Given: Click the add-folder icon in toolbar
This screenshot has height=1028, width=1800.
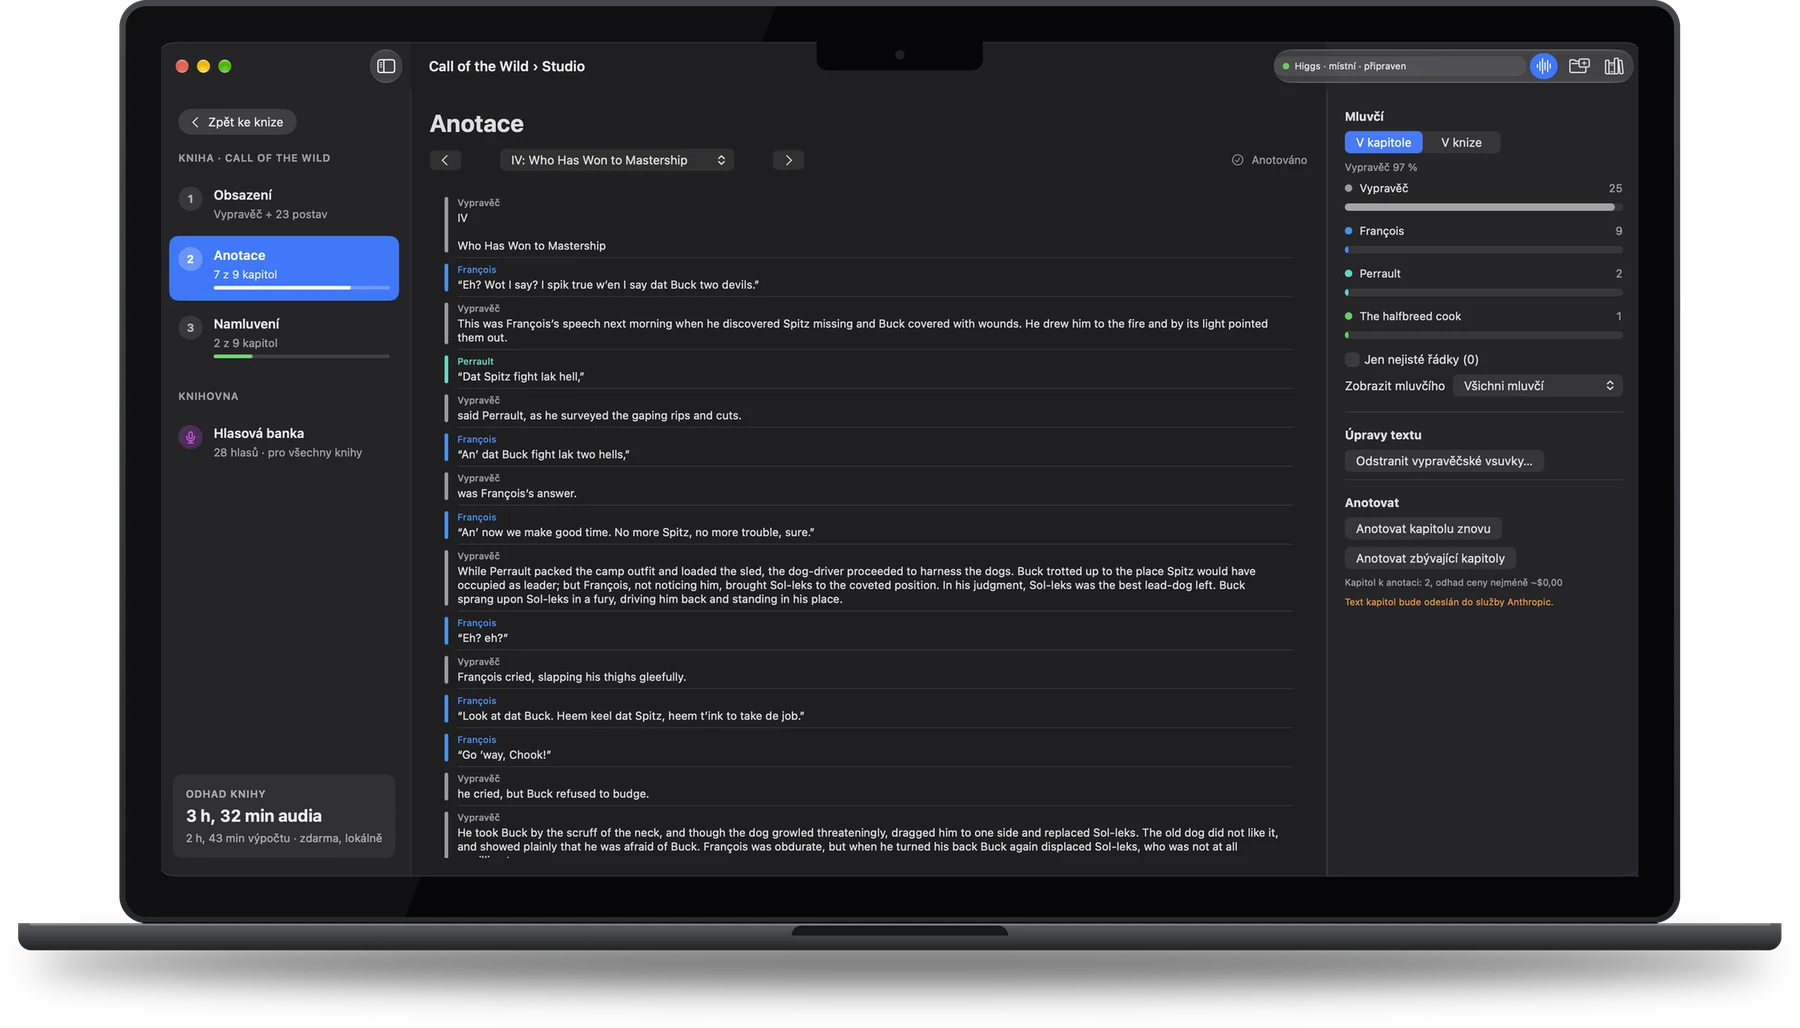Looking at the screenshot, I should 1579,66.
